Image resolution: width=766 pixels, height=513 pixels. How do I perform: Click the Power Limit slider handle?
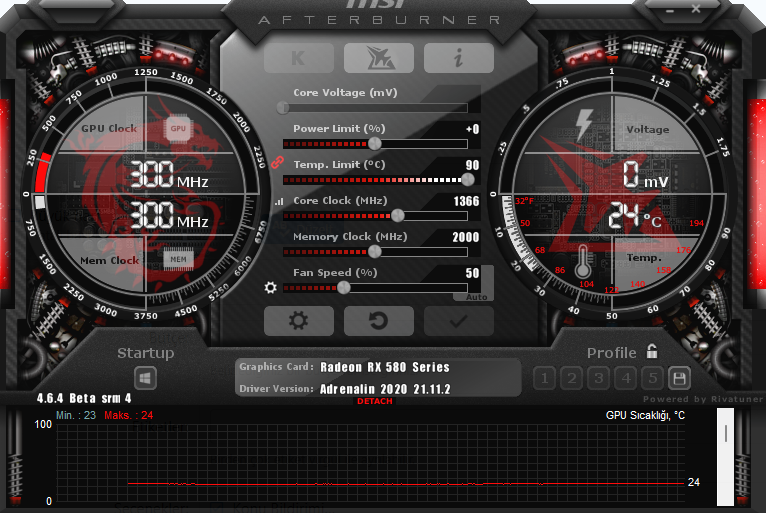click(x=375, y=144)
